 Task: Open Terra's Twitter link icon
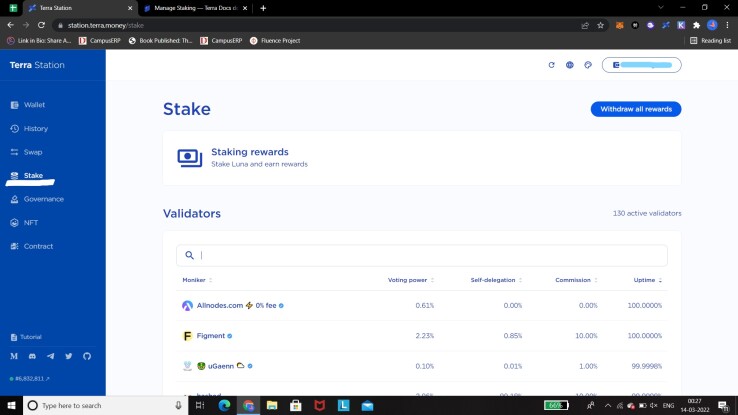[x=69, y=356]
